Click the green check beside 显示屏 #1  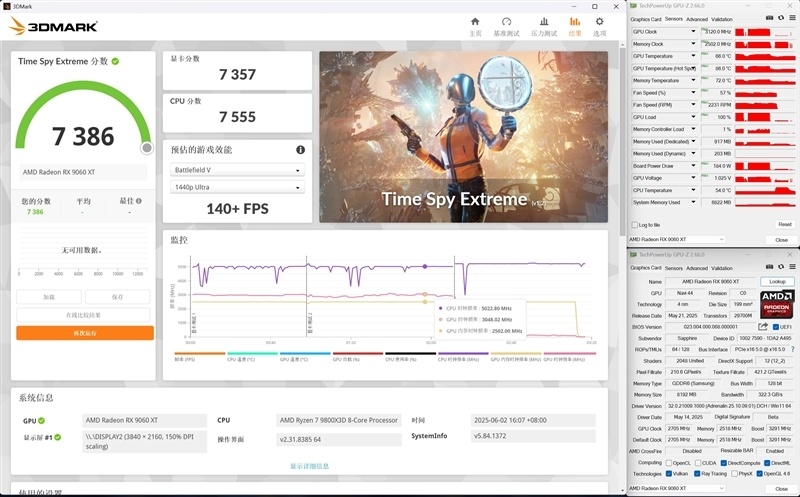pos(58,437)
